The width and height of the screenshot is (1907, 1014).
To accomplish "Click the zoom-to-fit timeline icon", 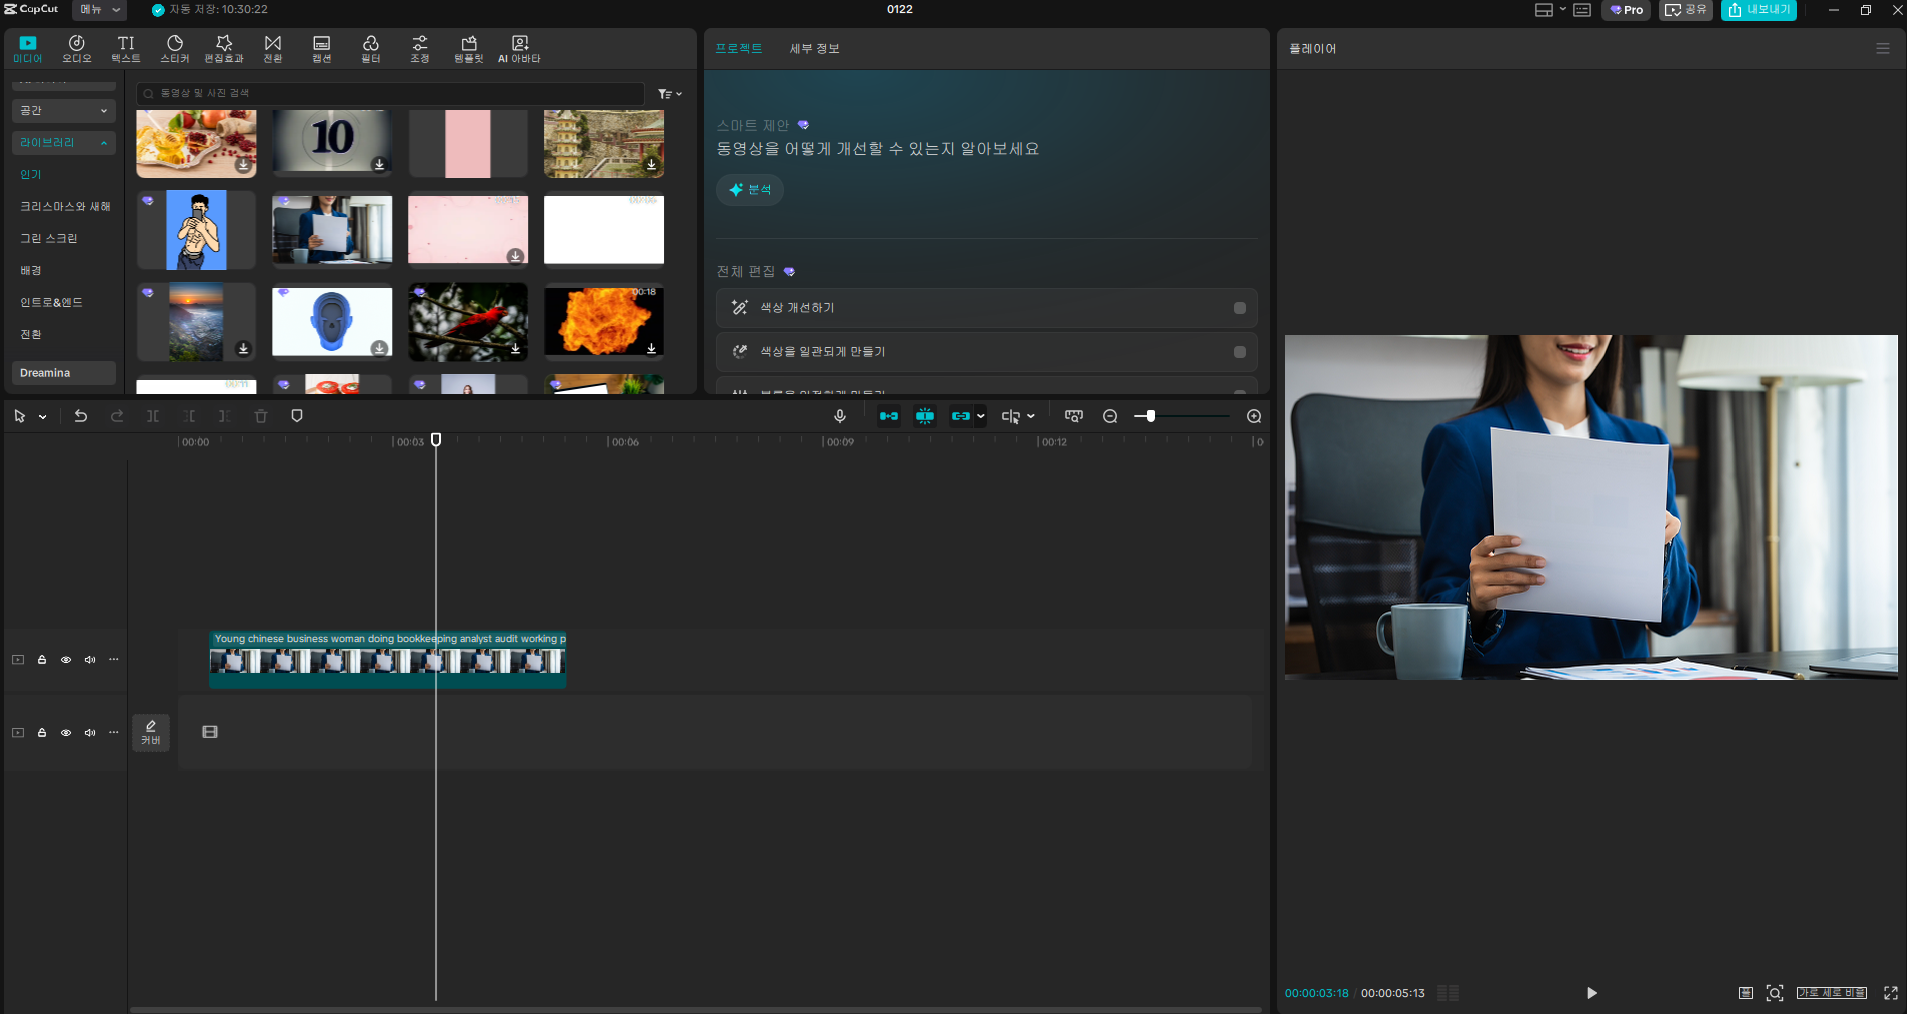I will (x=1074, y=416).
